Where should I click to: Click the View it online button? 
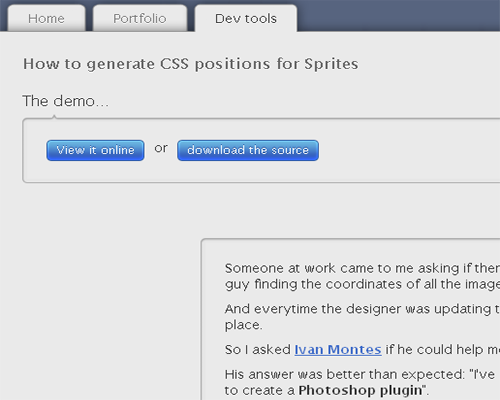pos(95,150)
